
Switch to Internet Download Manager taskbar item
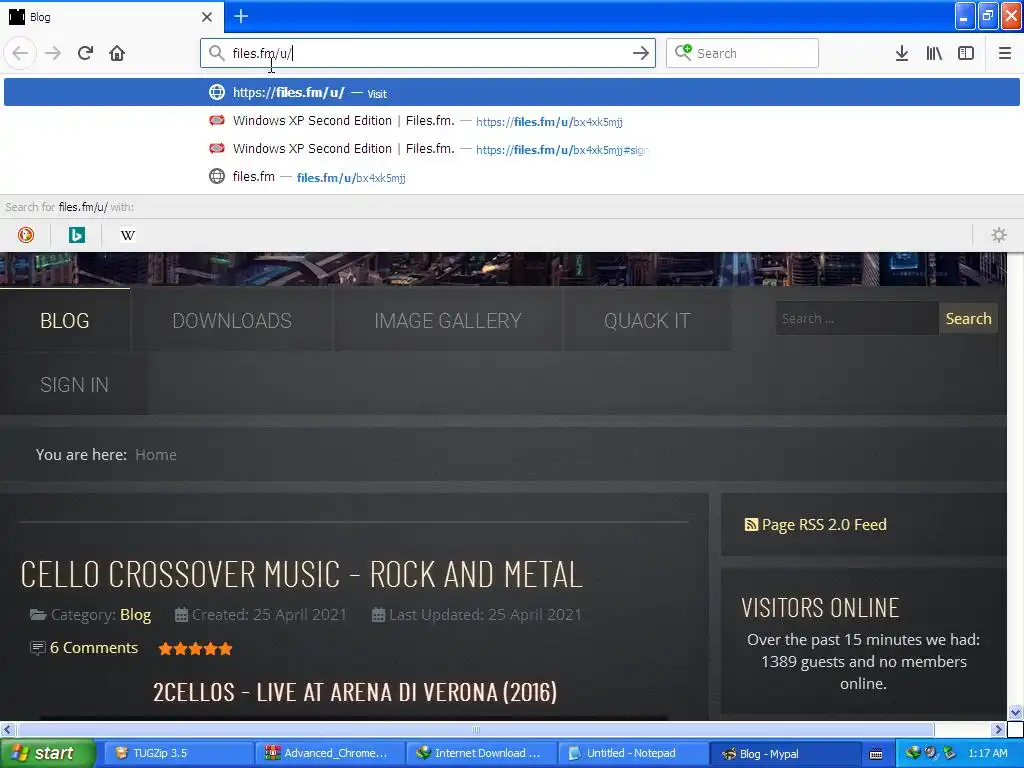481,753
